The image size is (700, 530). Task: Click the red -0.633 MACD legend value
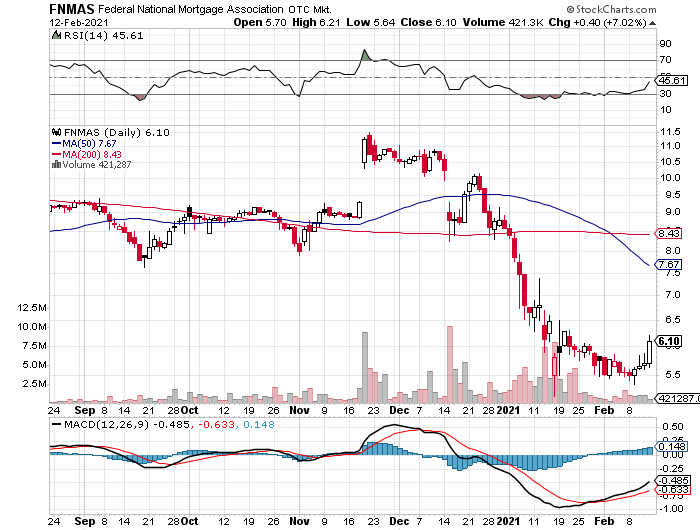[x=217, y=424]
